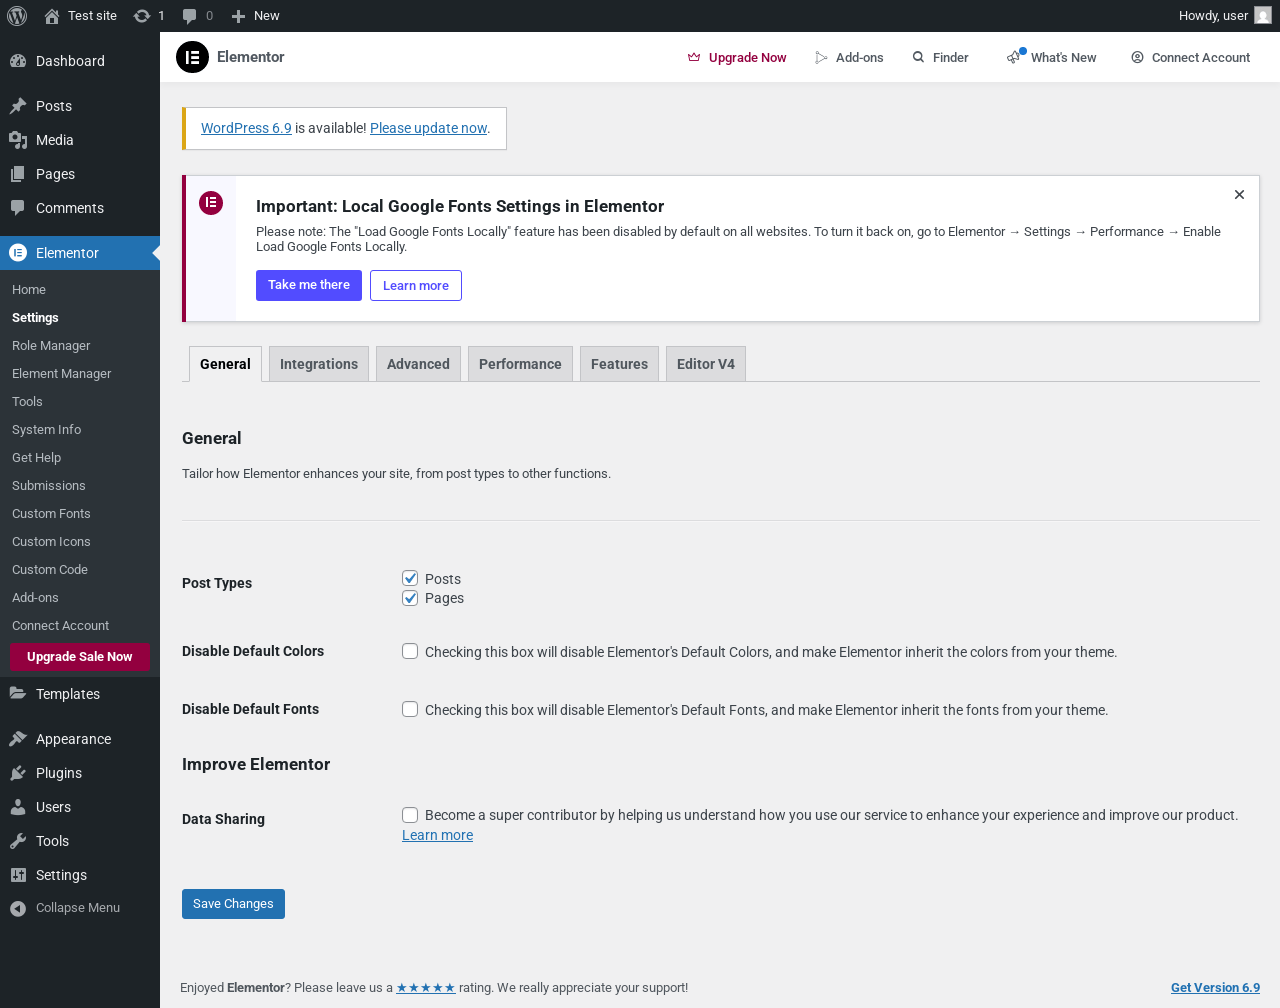Screen dimensions: 1280x1008
Task: Click the Plugins icon in sidebar
Action: click(18, 773)
